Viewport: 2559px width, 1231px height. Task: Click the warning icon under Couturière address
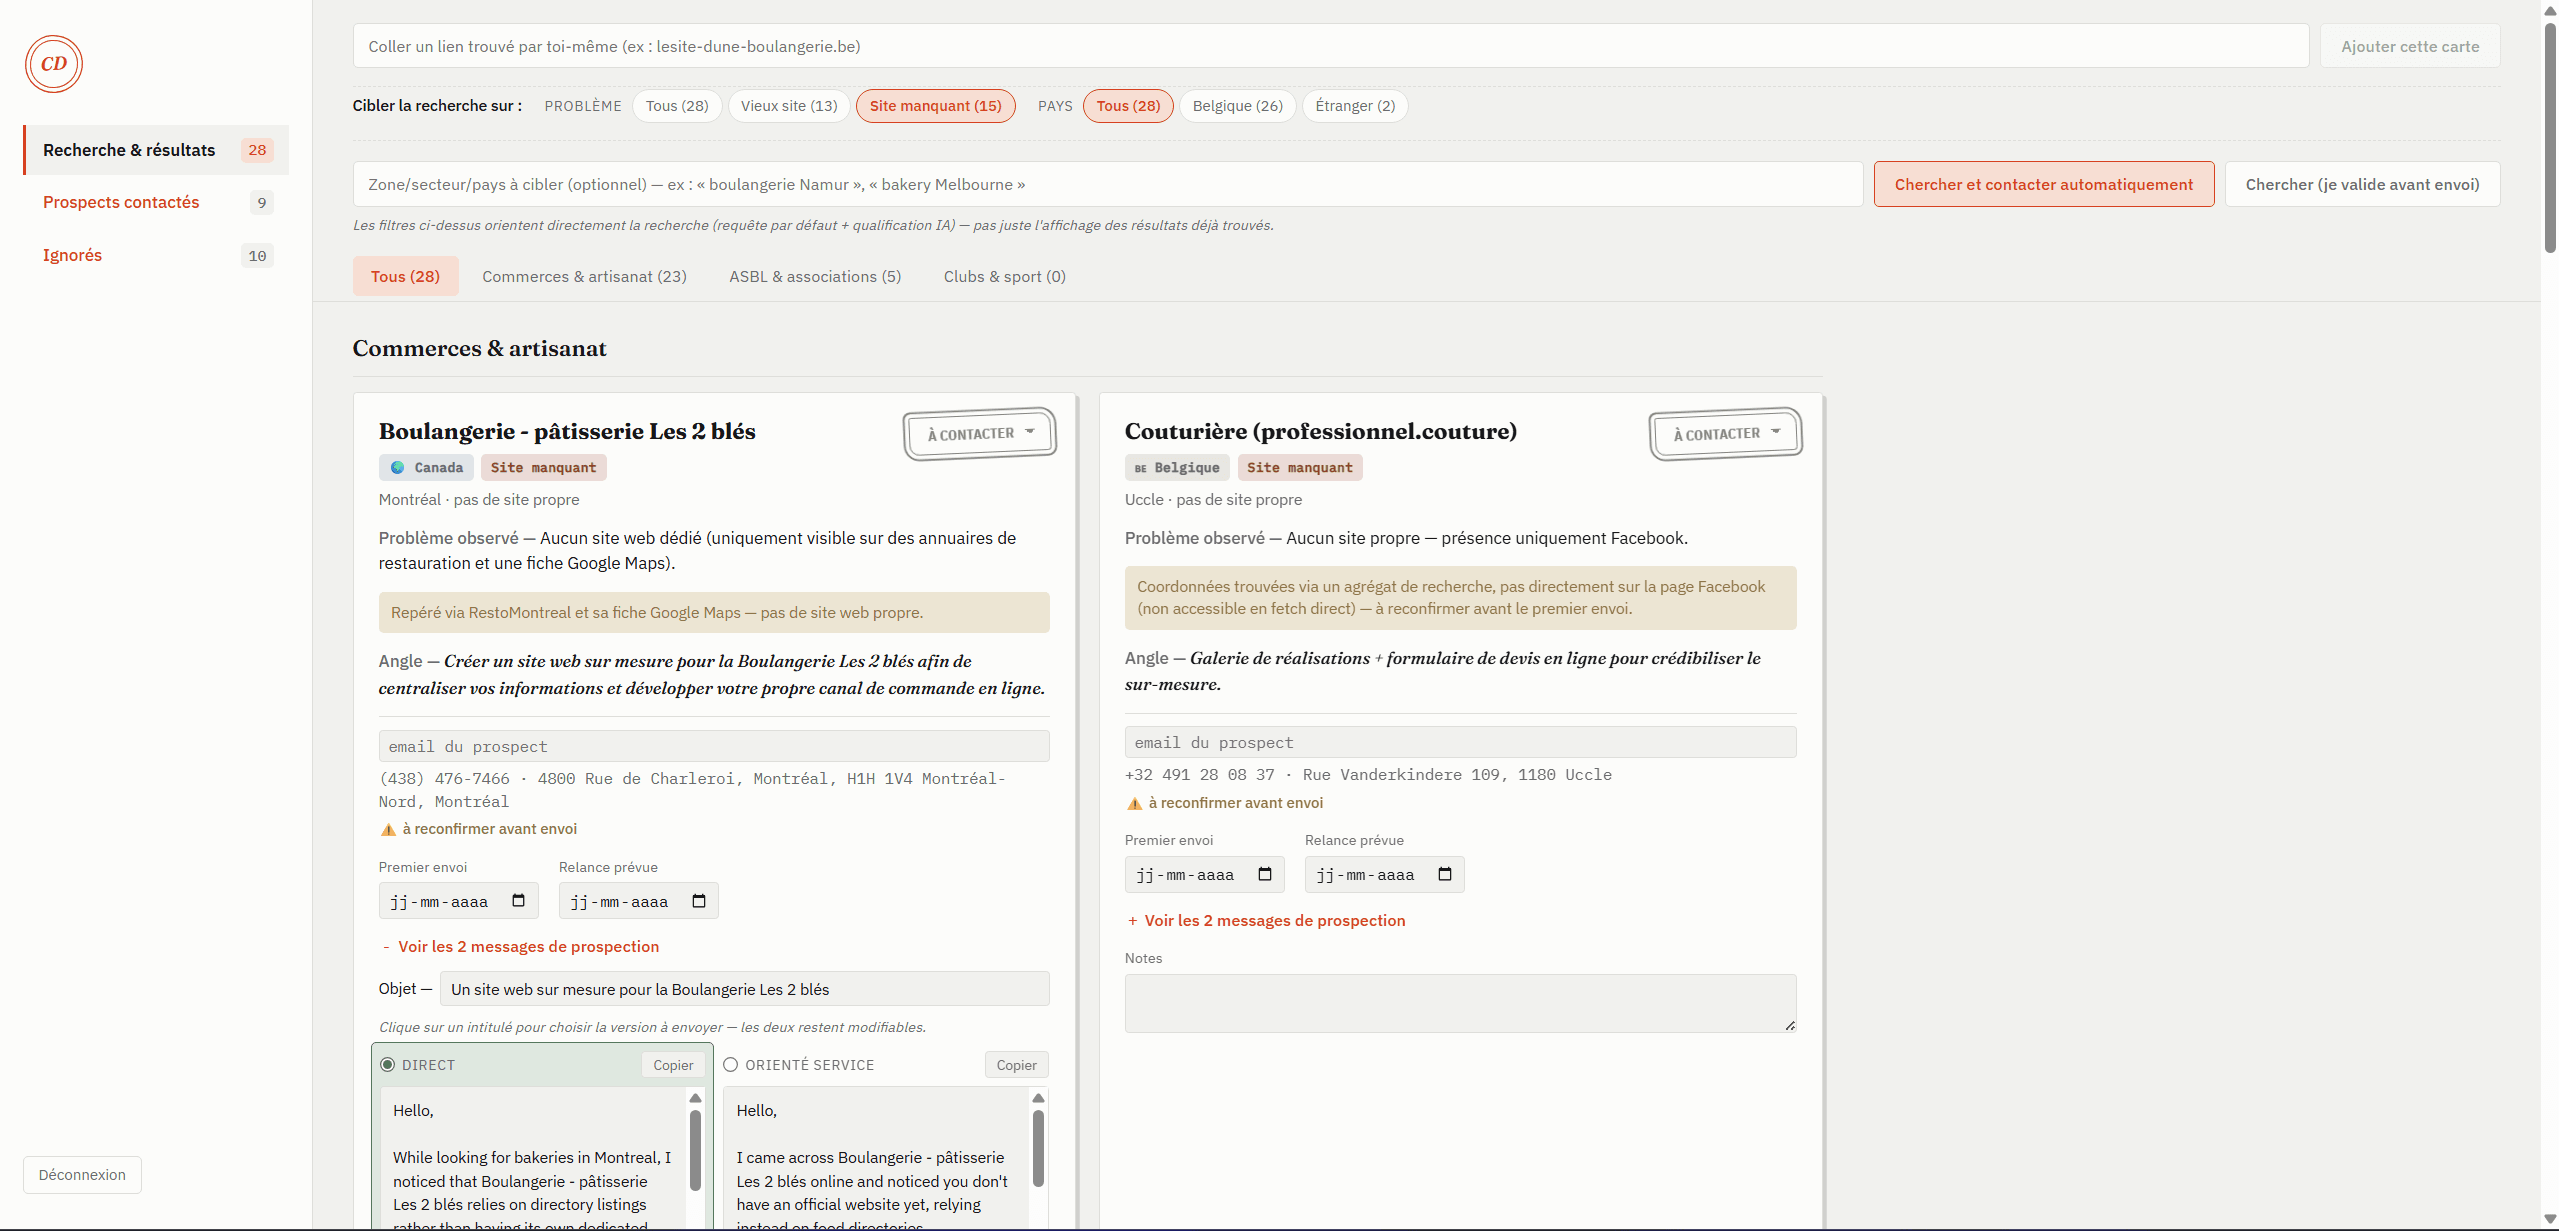(1134, 803)
